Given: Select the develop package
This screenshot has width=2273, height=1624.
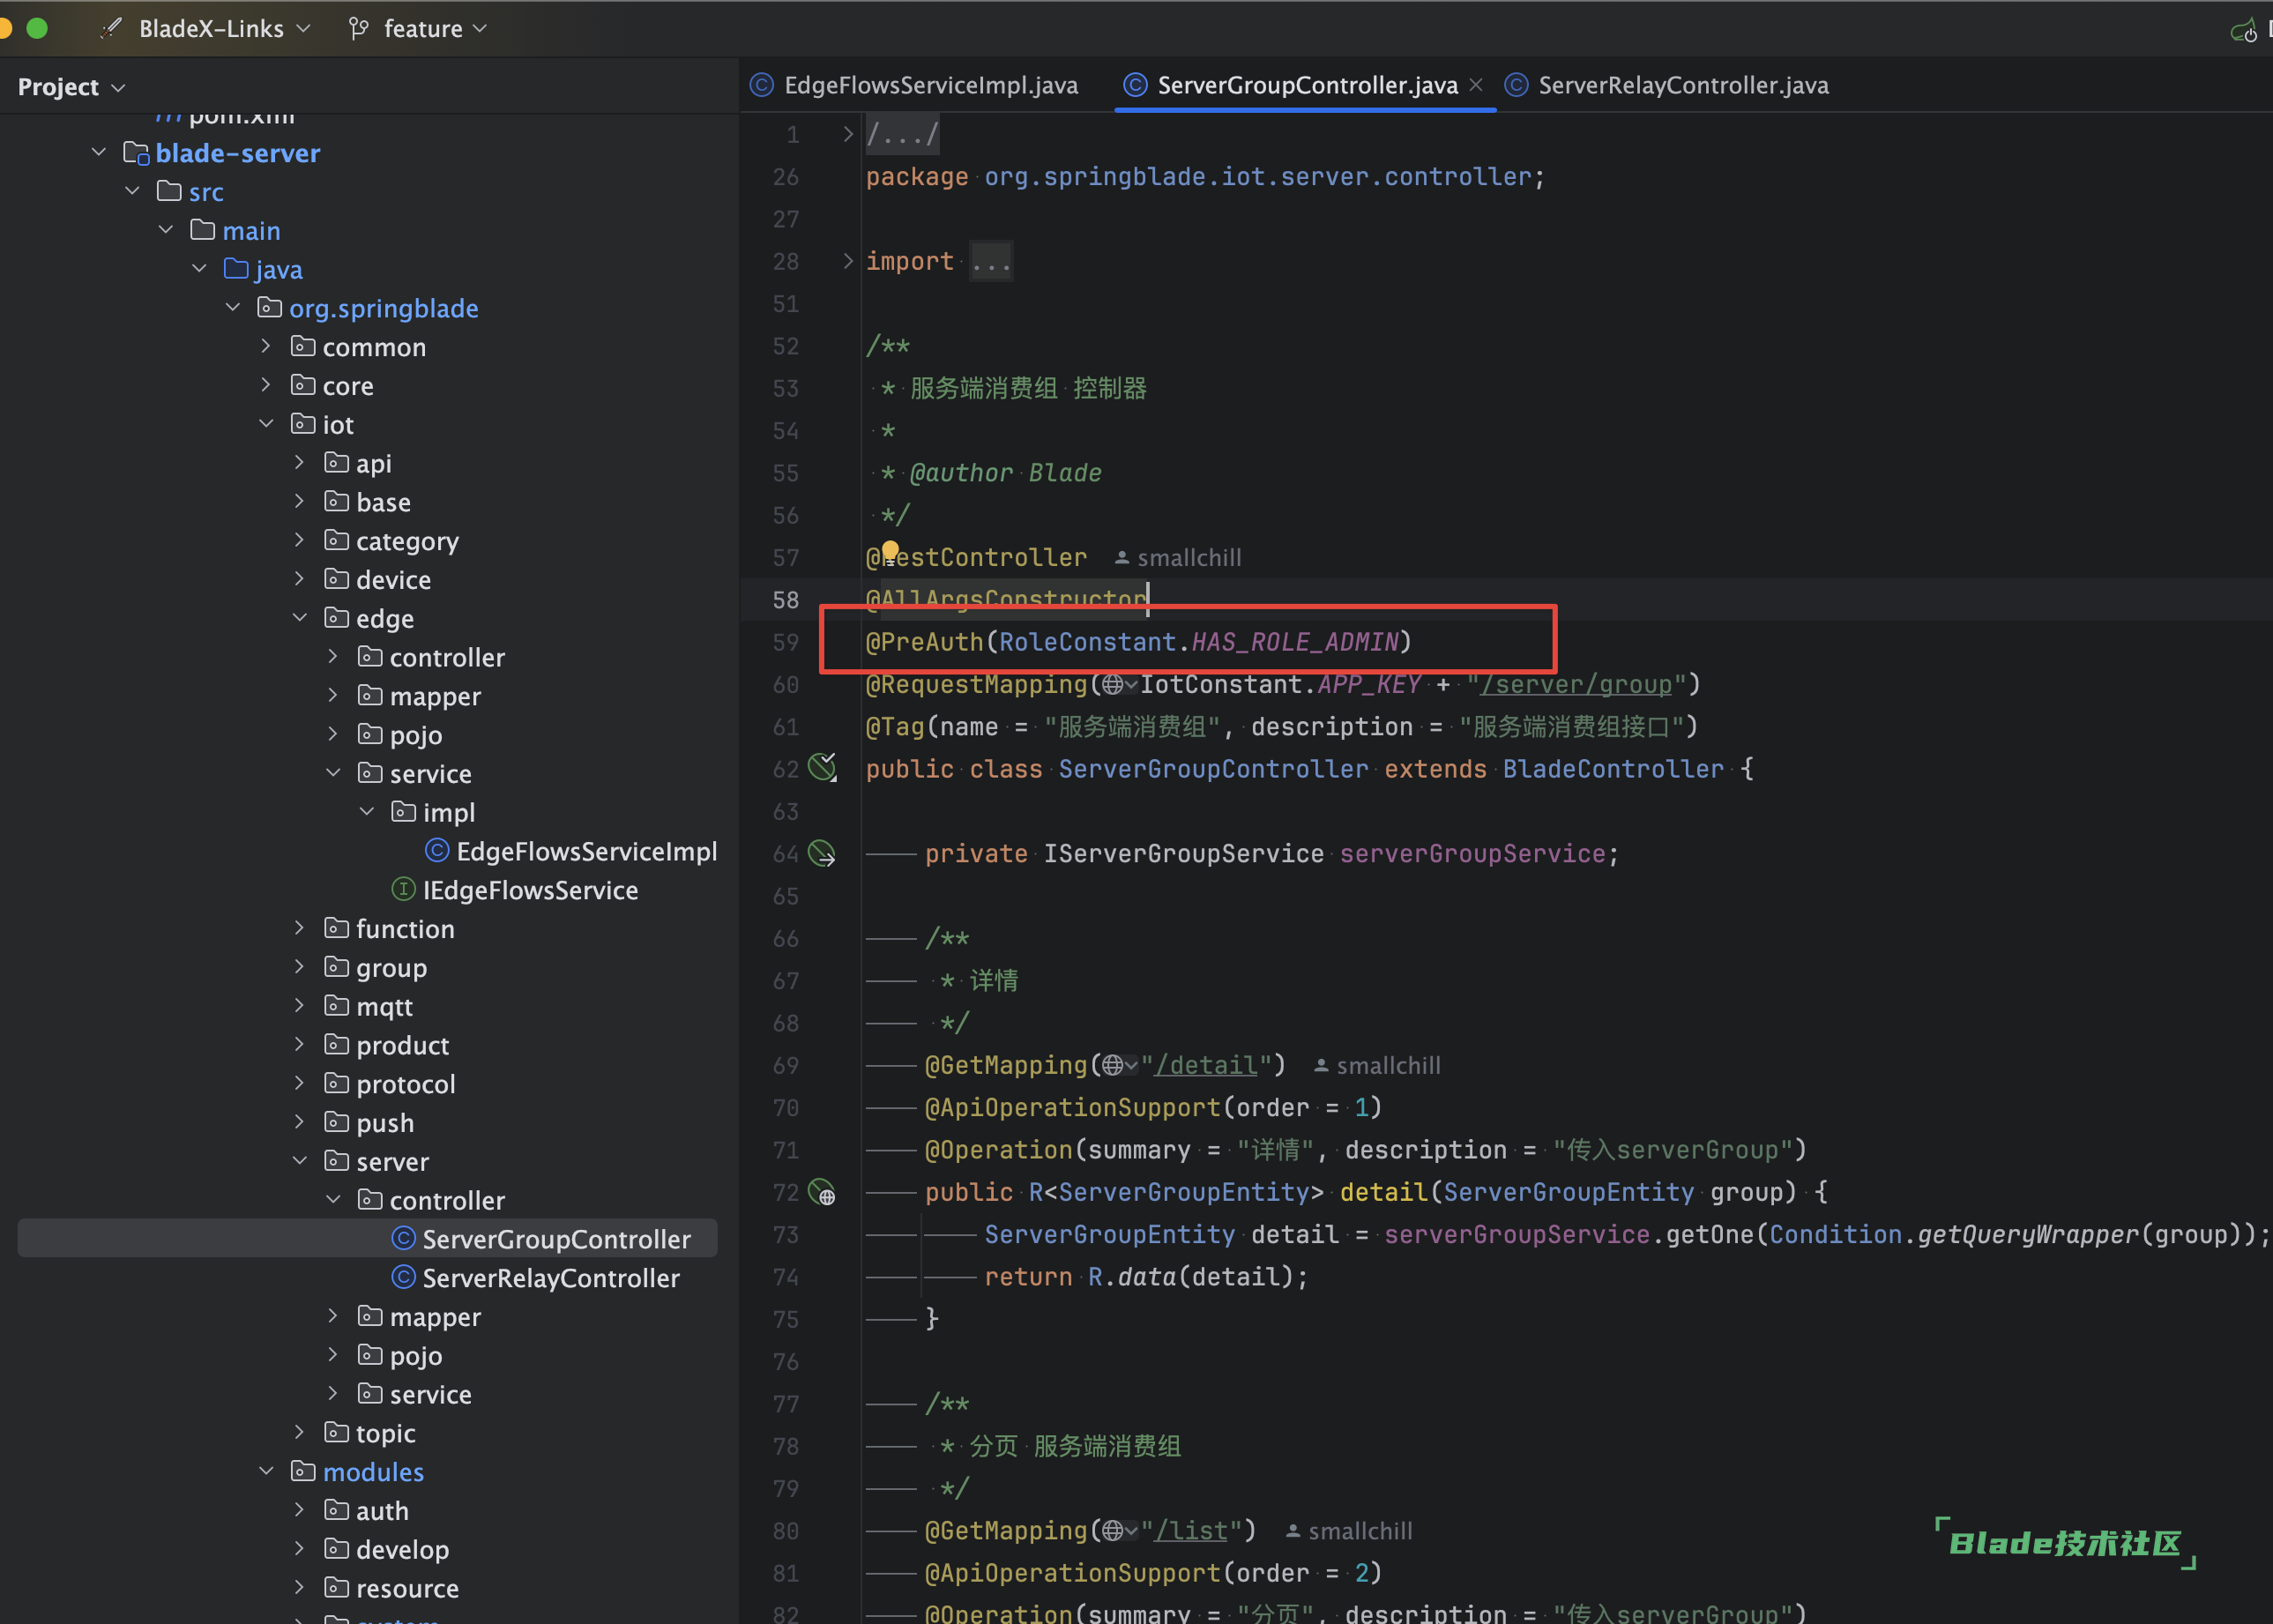Looking at the screenshot, I should [402, 1550].
